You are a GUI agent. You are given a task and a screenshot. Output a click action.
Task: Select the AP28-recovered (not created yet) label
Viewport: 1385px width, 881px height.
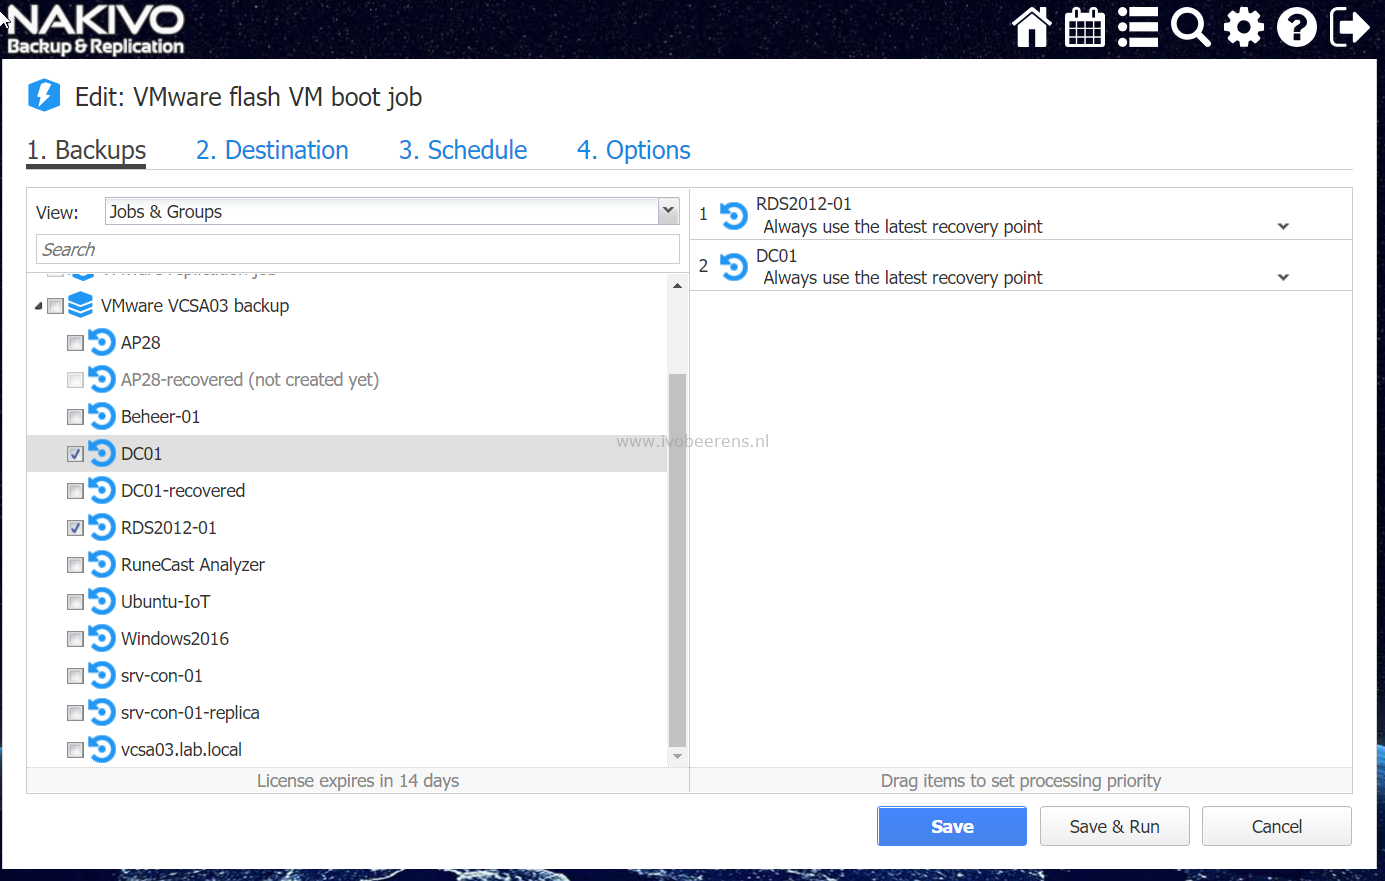coord(250,380)
